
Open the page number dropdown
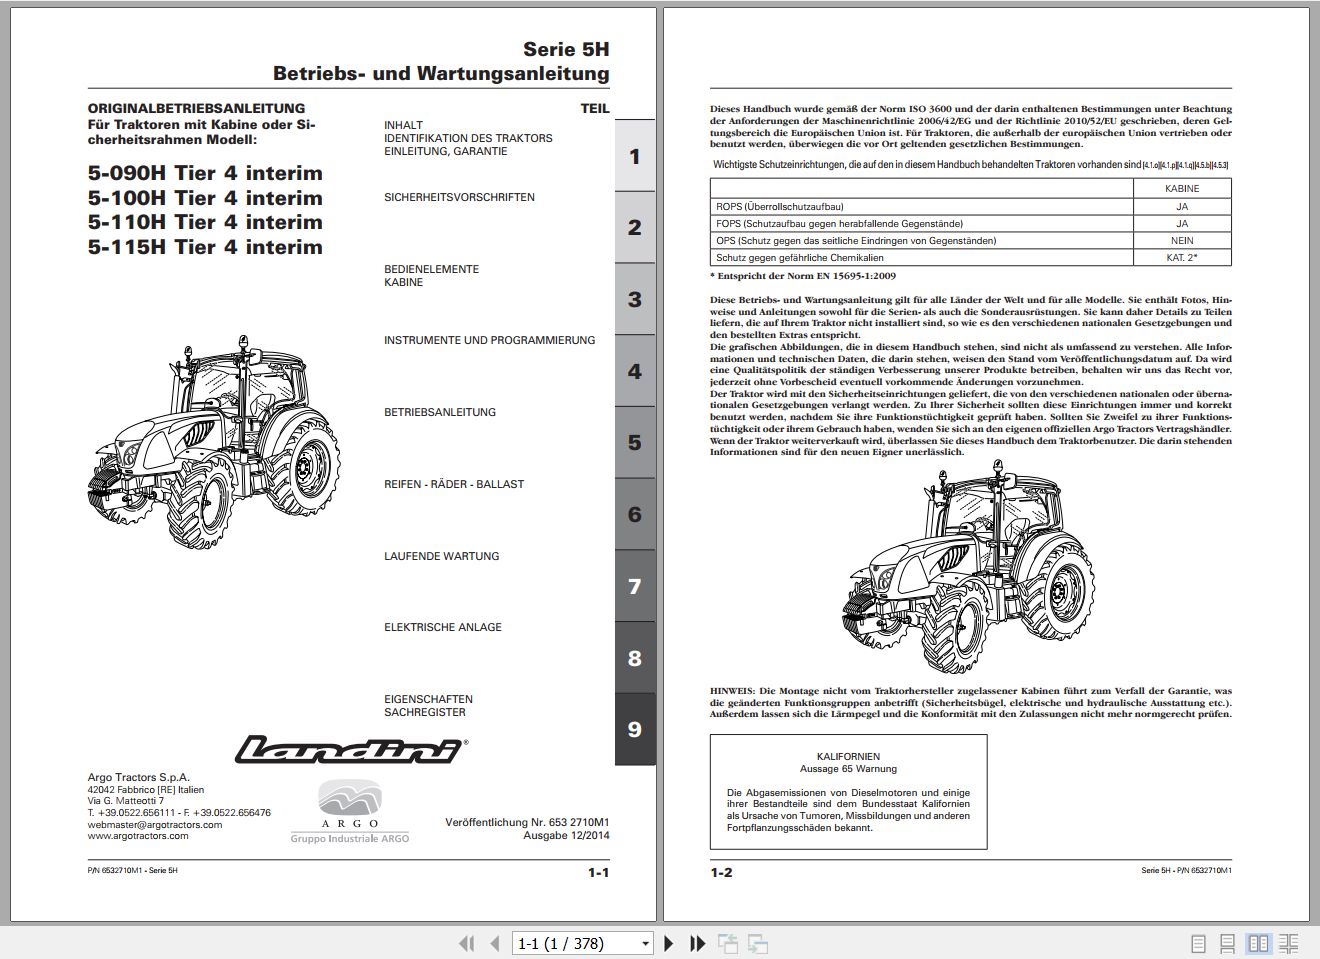[645, 944]
